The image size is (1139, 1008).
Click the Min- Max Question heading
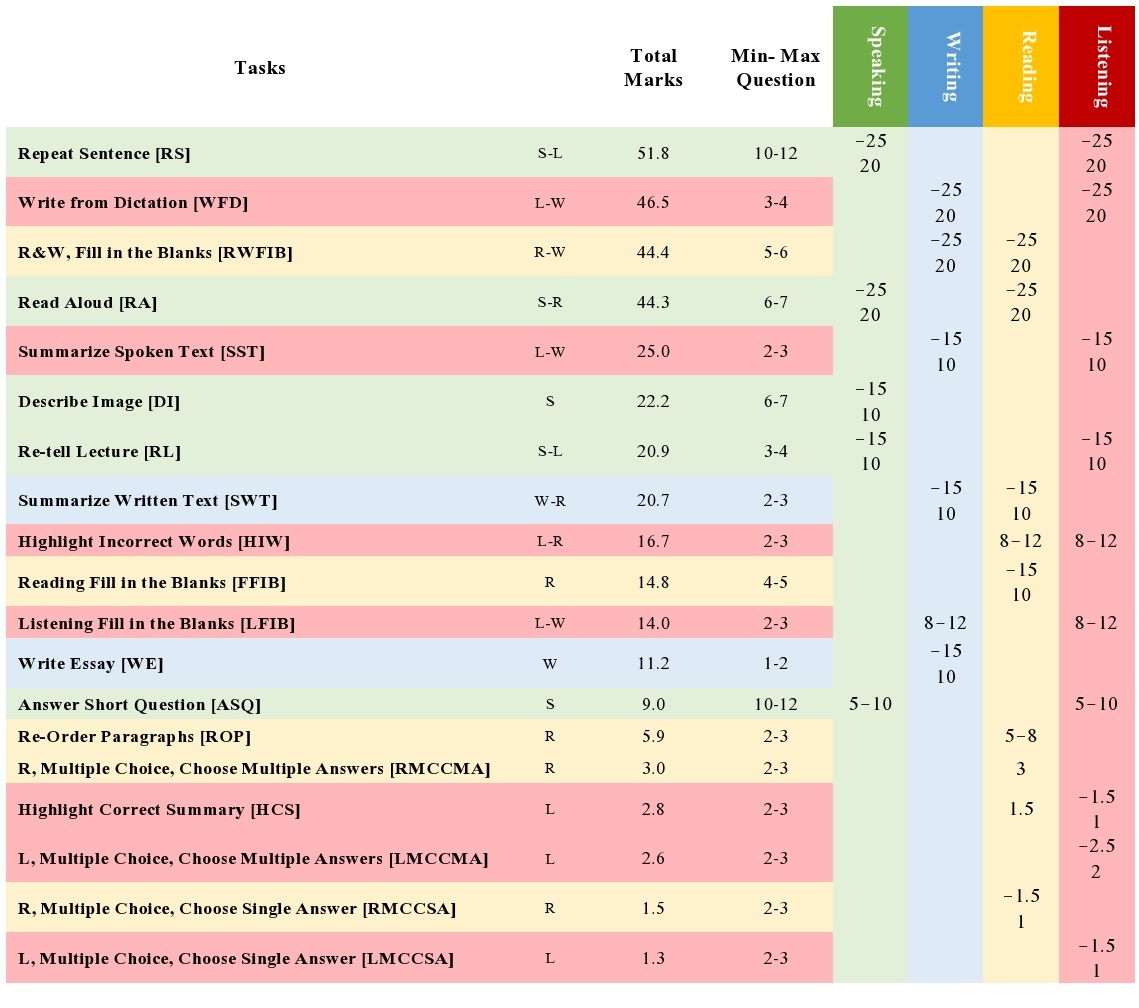pos(775,68)
